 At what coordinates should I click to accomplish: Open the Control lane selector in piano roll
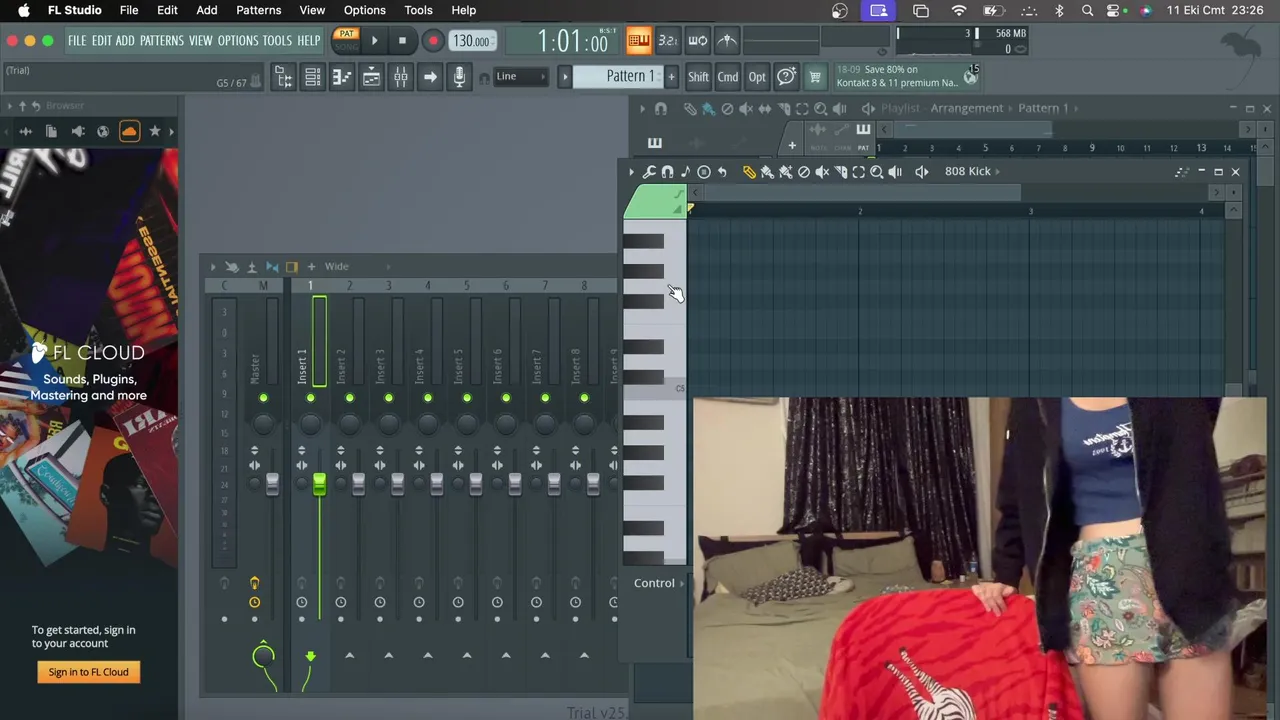(x=659, y=583)
